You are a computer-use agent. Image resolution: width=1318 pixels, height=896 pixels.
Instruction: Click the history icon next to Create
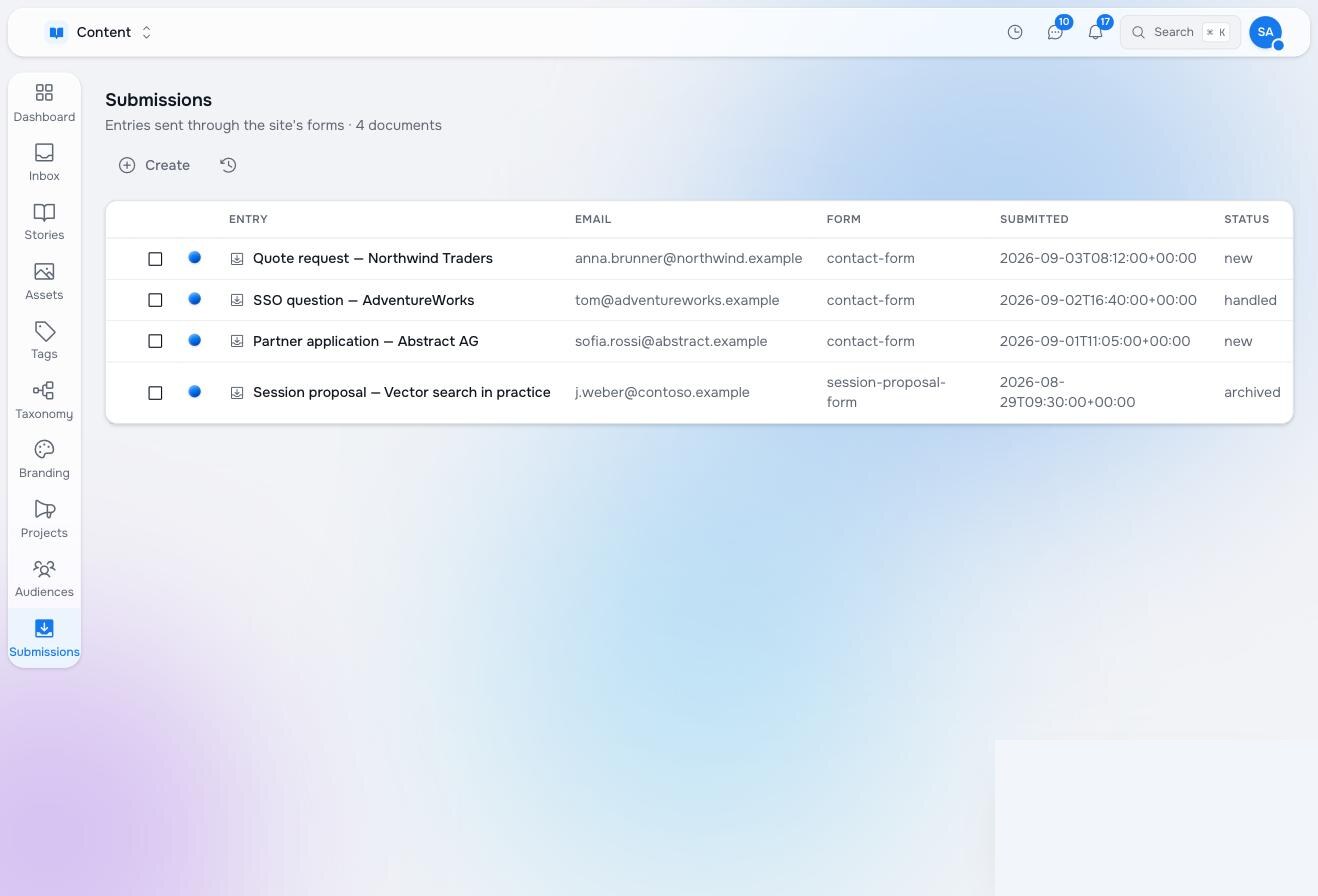point(228,165)
